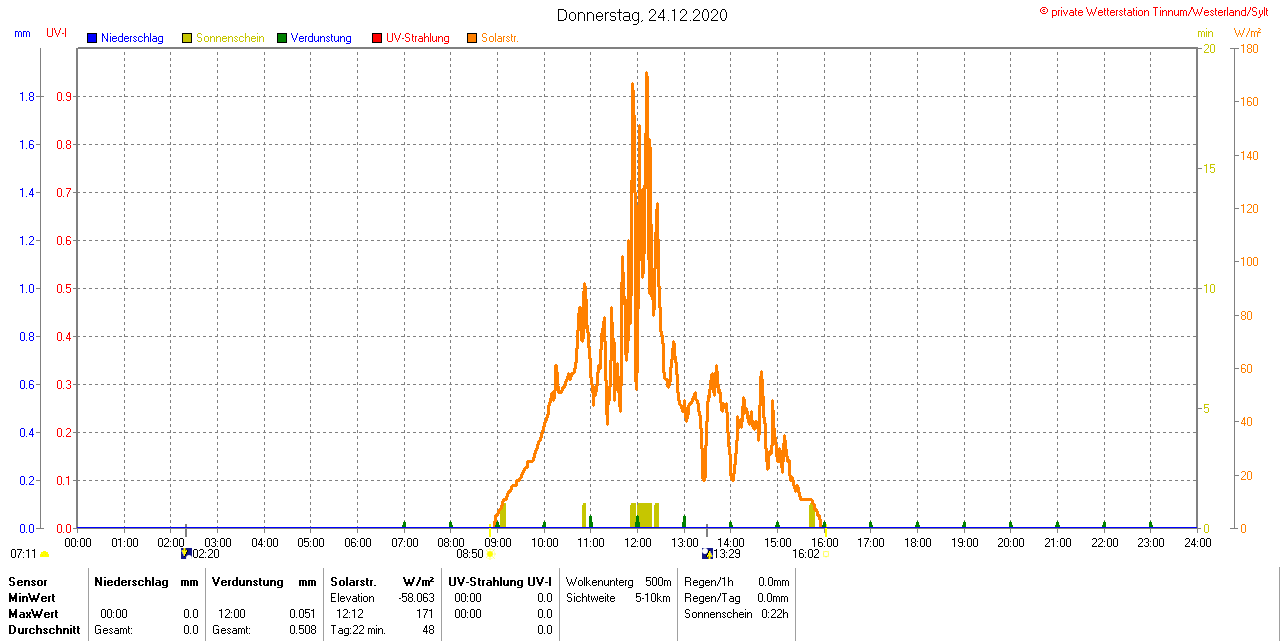Click the solar average value 48
This screenshot has height=641, width=1280.
pos(429,630)
